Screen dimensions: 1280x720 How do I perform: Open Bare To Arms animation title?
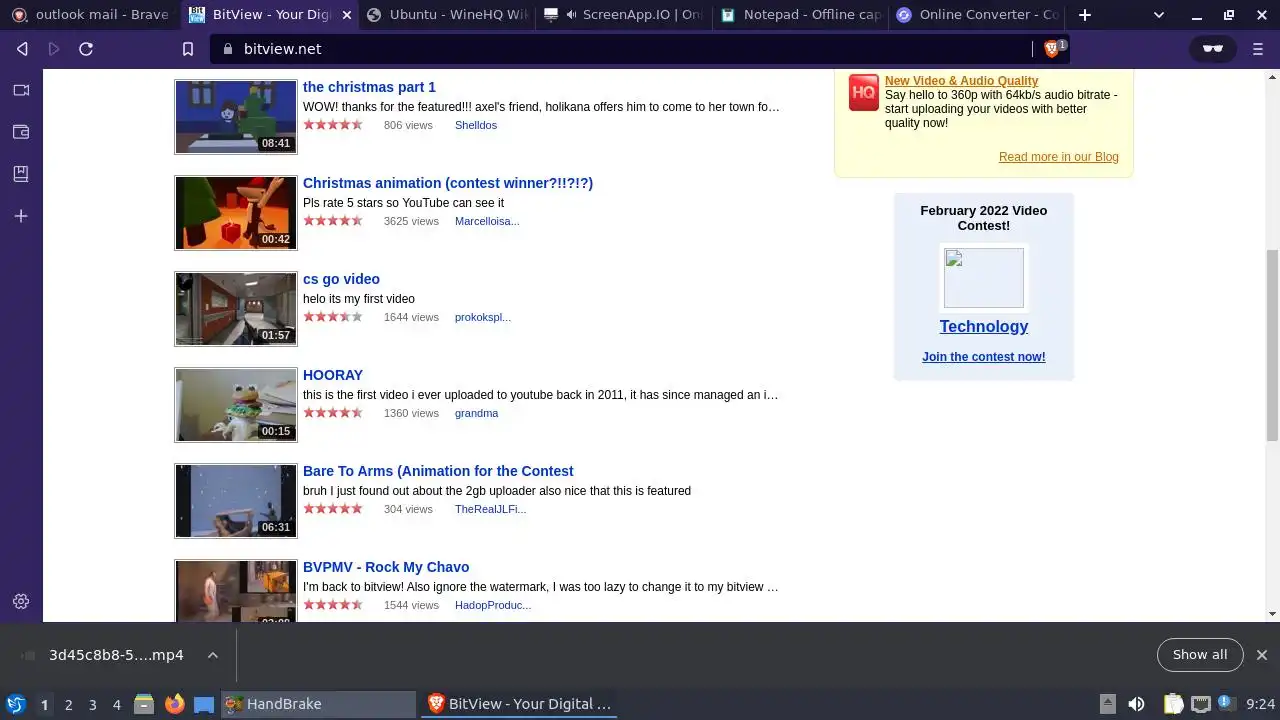pyautogui.click(x=438, y=471)
